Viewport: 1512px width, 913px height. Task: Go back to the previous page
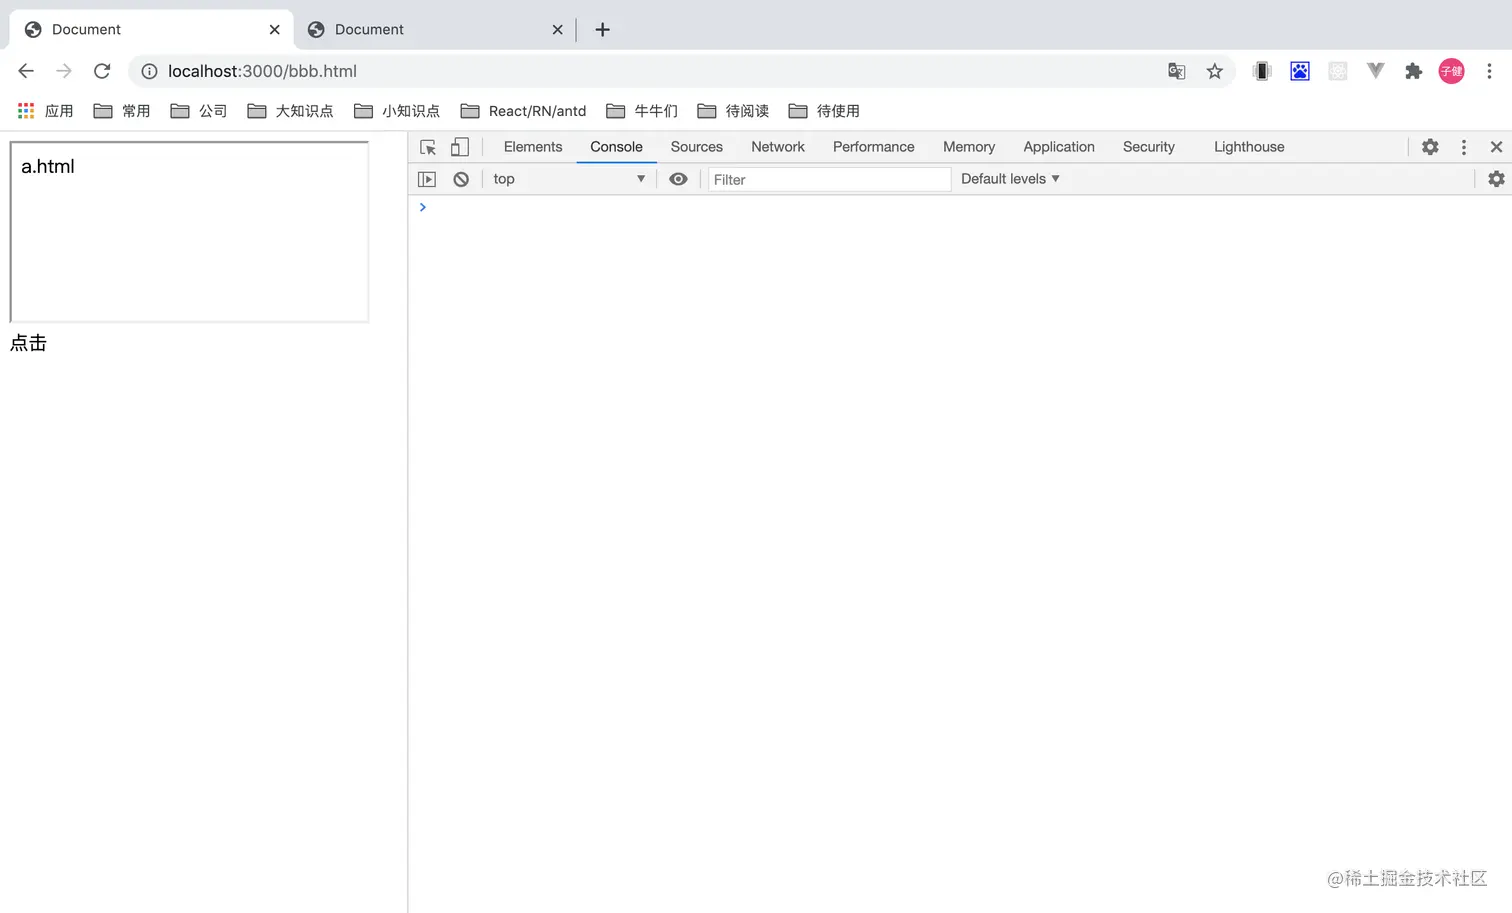26,71
